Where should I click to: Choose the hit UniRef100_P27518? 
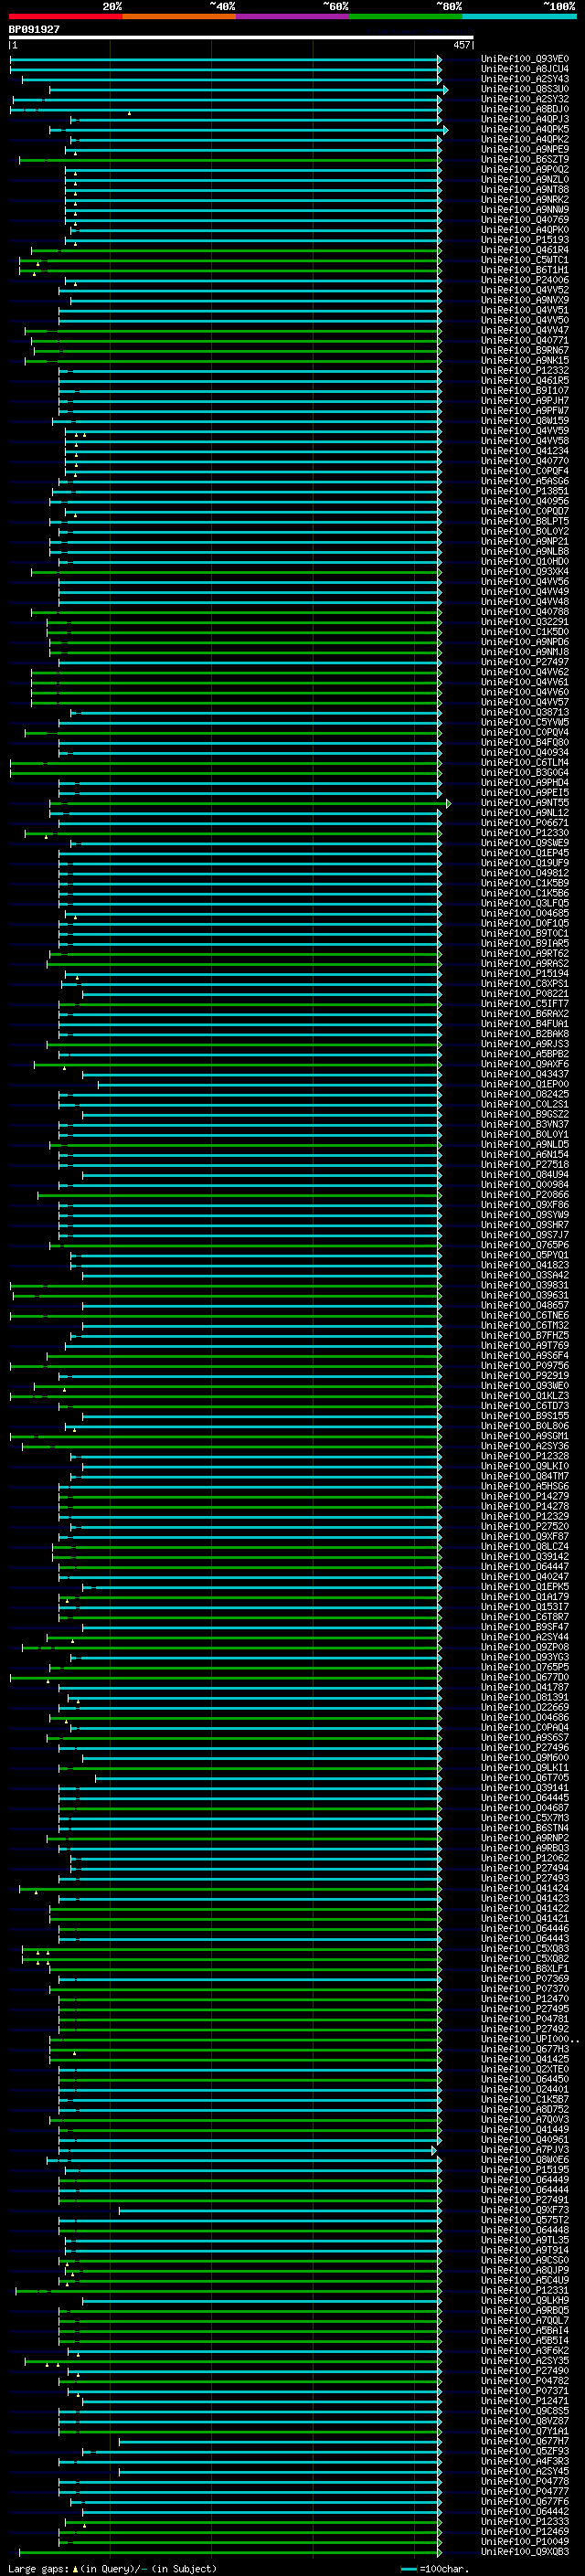click(x=525, y=1164)
